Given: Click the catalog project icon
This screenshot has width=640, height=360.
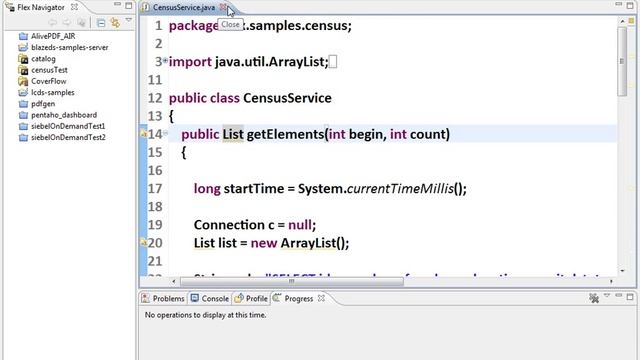Looking at the screenshot, I should tap(23, 59).
